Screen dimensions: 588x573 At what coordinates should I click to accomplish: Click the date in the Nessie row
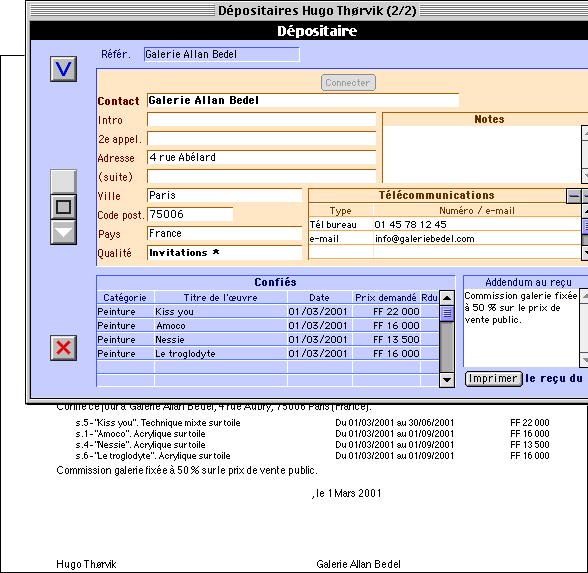click(320, 340)
